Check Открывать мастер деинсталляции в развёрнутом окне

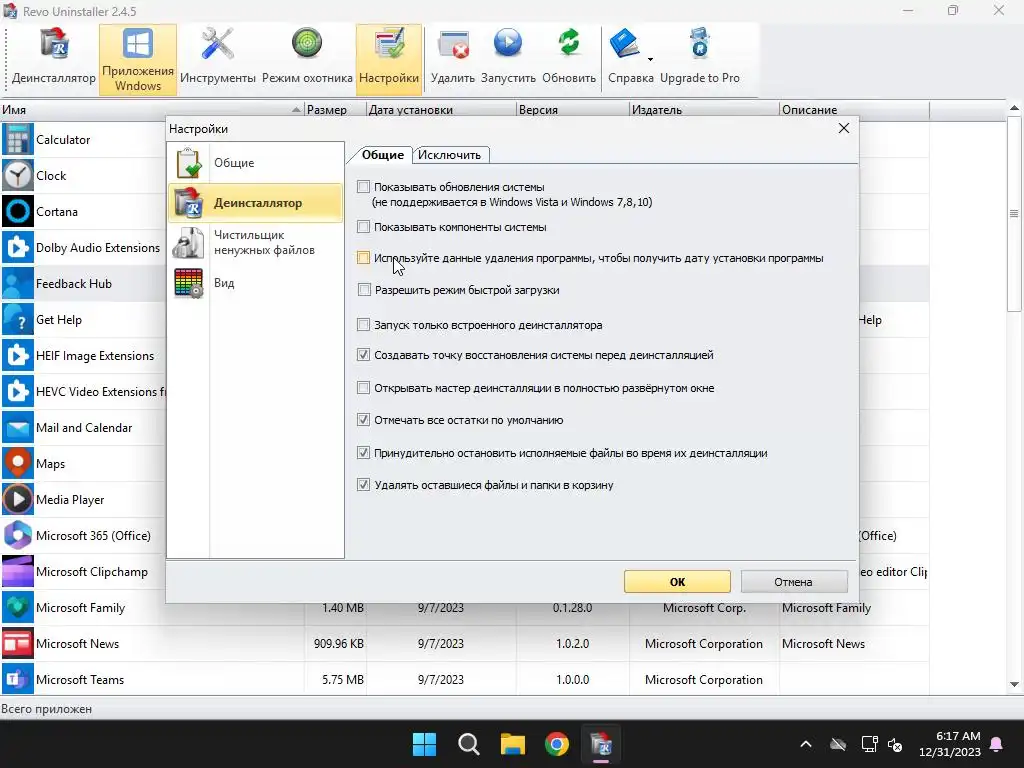(364, 388)
